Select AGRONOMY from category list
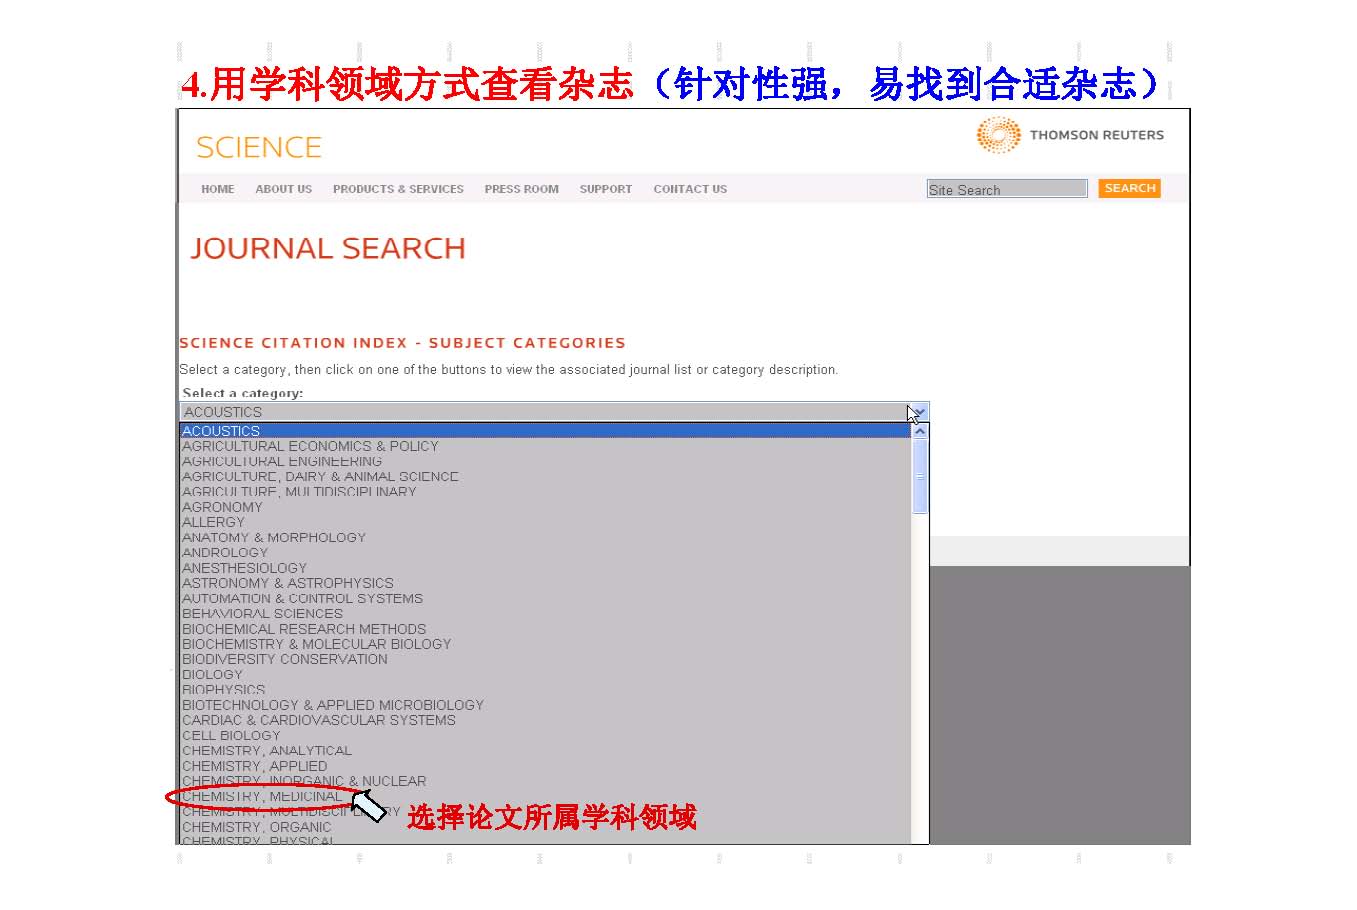This screenshot has width=1357, height=910. (222, 507)
